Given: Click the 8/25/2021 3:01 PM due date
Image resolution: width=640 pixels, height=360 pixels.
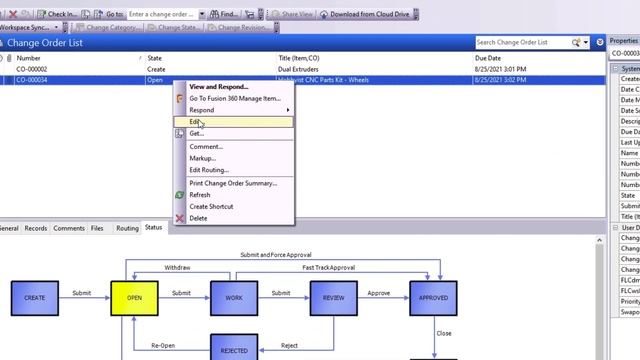Looking at the screenshot, I should (500, 69).
